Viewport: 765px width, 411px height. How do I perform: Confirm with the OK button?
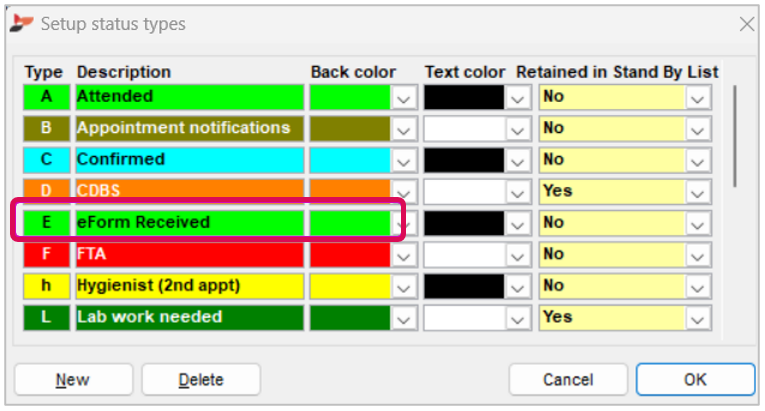click(695, 379)
